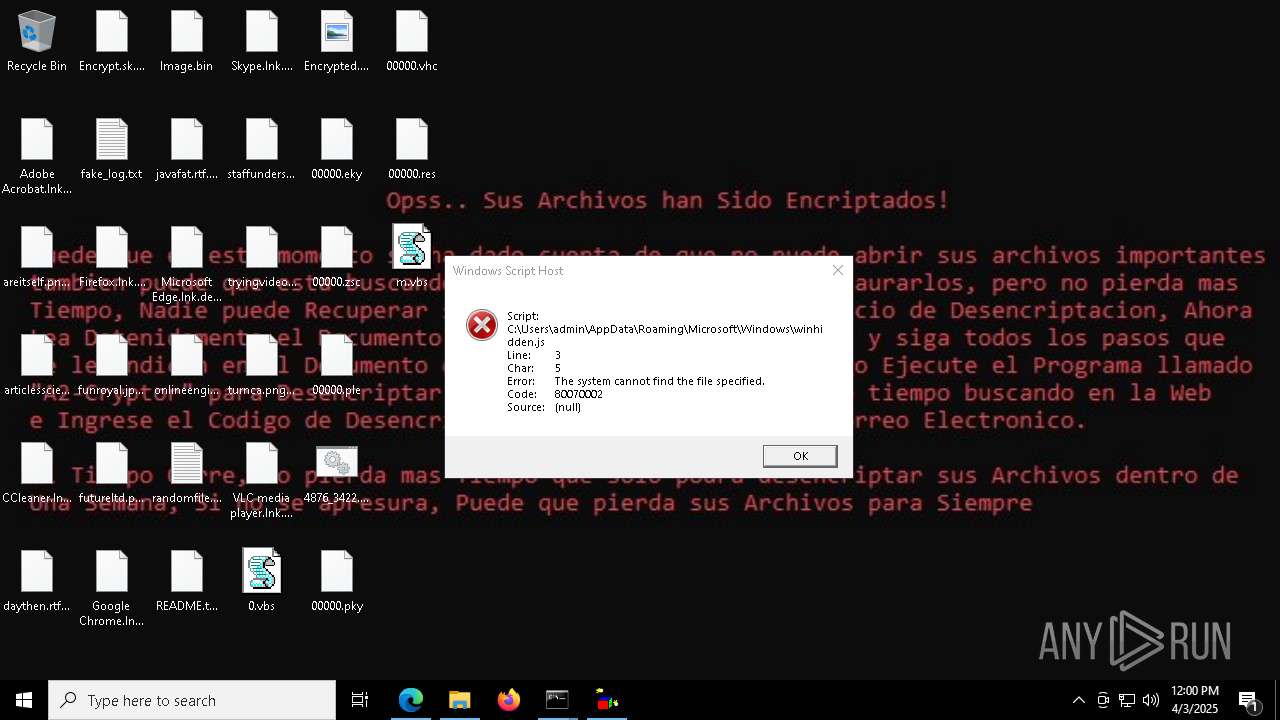Launch Microsoft Edge from the taskbar
Screen dimensions: 1280x720
coord(411,700)
